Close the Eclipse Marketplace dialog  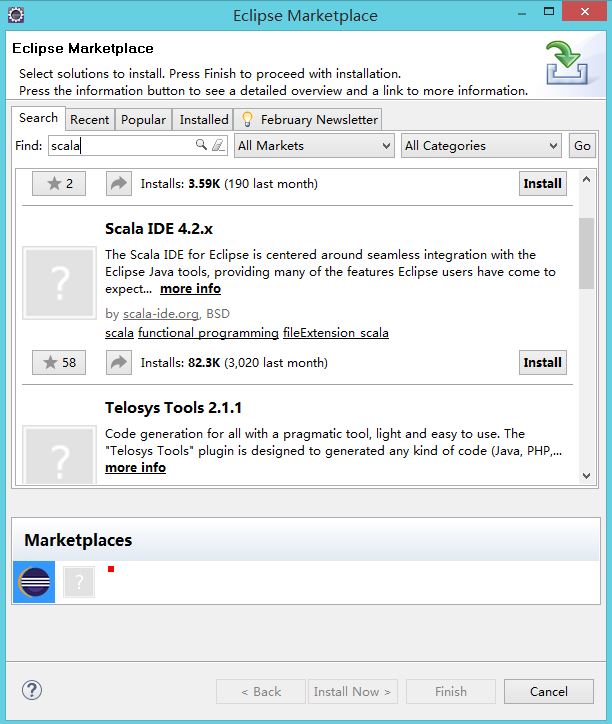(584, 12)
